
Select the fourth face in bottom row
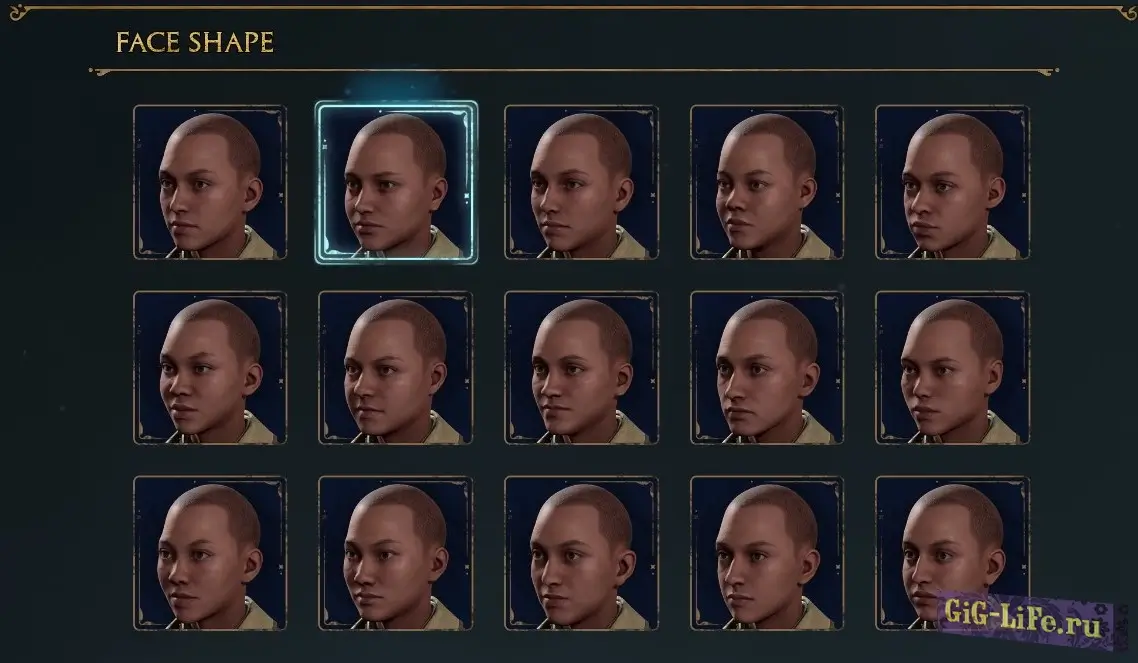pyautogui.click(x=767, y=553)
